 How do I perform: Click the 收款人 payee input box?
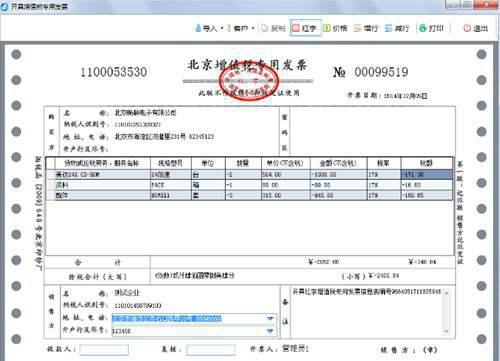point(104,350)
